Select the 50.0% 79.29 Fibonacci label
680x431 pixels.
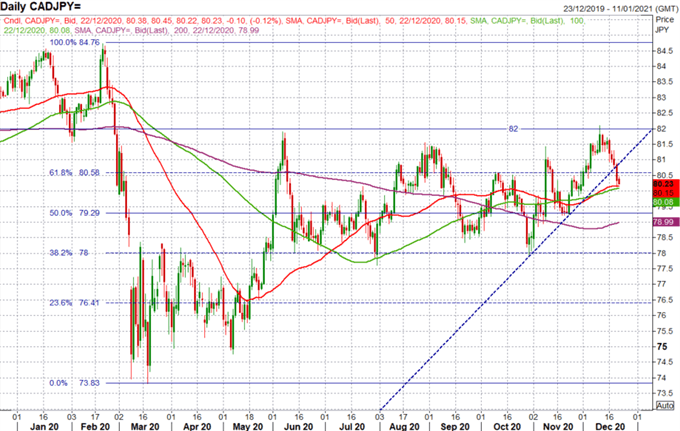74,213
